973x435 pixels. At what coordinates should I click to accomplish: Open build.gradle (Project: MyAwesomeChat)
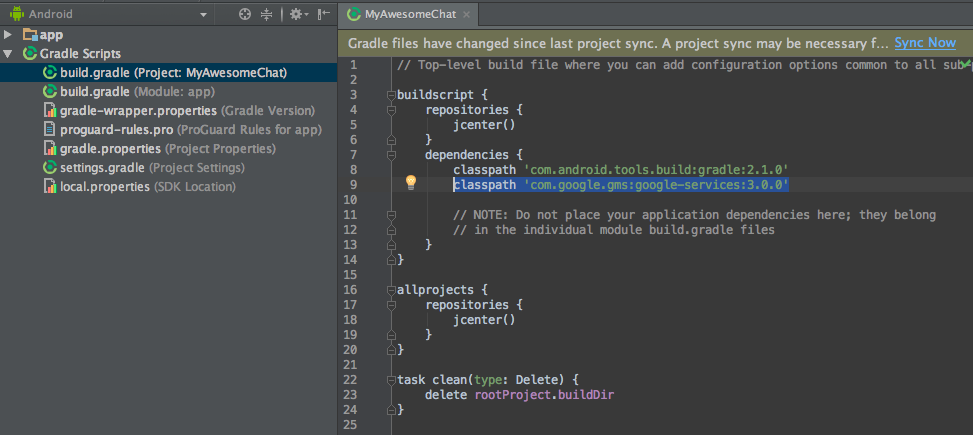point(174,73)
